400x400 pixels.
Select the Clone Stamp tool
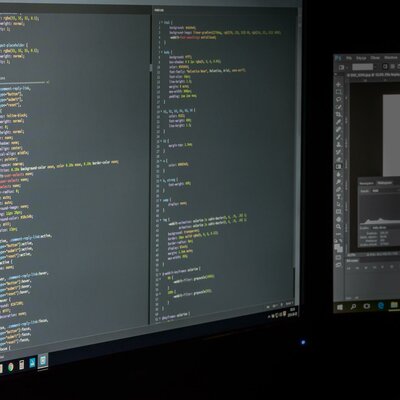tap(339, 145)
